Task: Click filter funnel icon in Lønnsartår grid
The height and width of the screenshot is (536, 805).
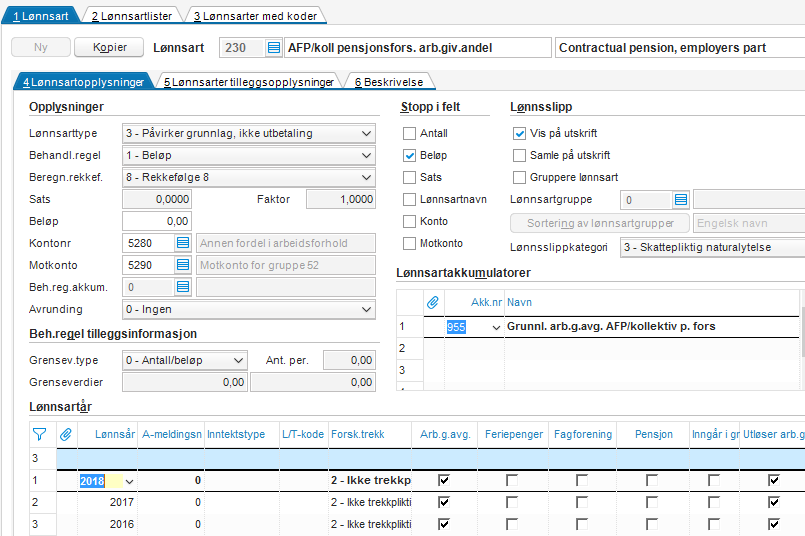Action: click(39, 434)
